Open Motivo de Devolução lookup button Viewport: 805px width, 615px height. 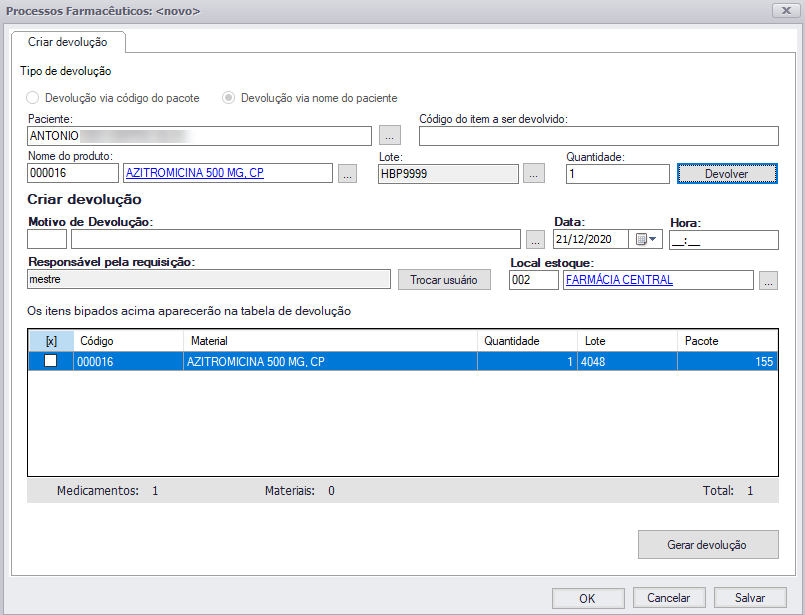point(535,240)
